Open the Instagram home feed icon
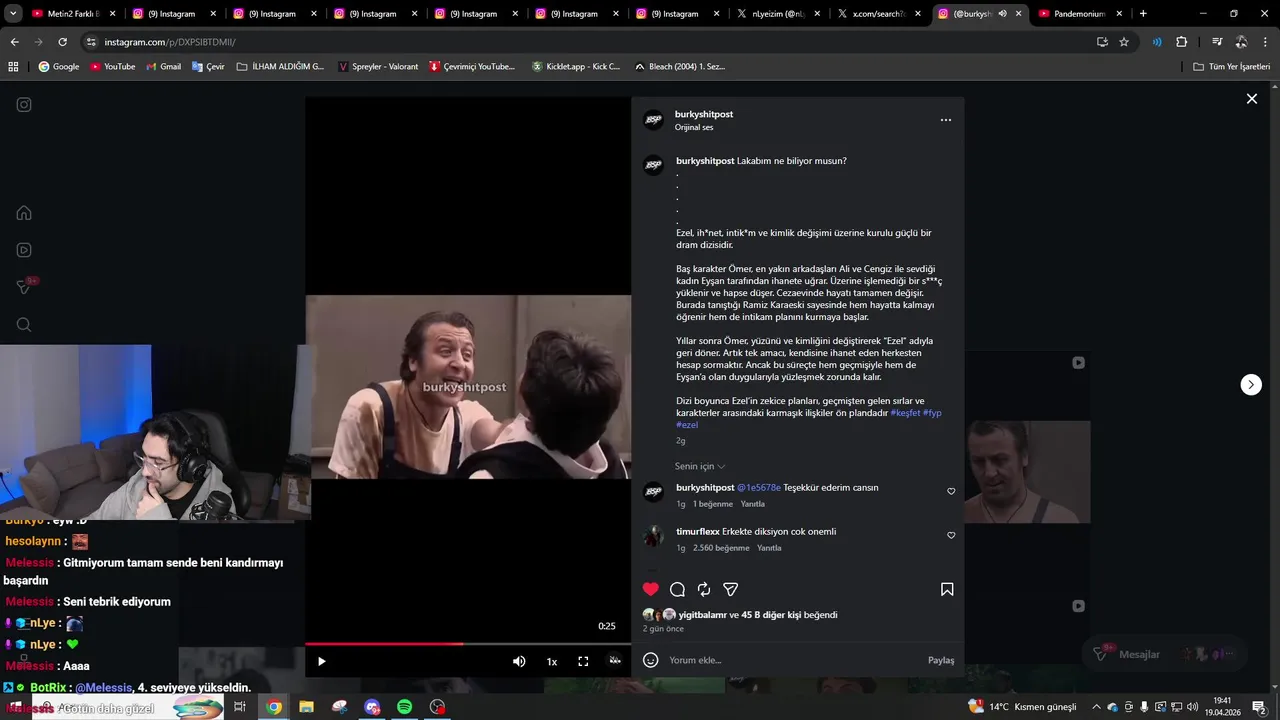1280x720 pixels. point(24,213)
